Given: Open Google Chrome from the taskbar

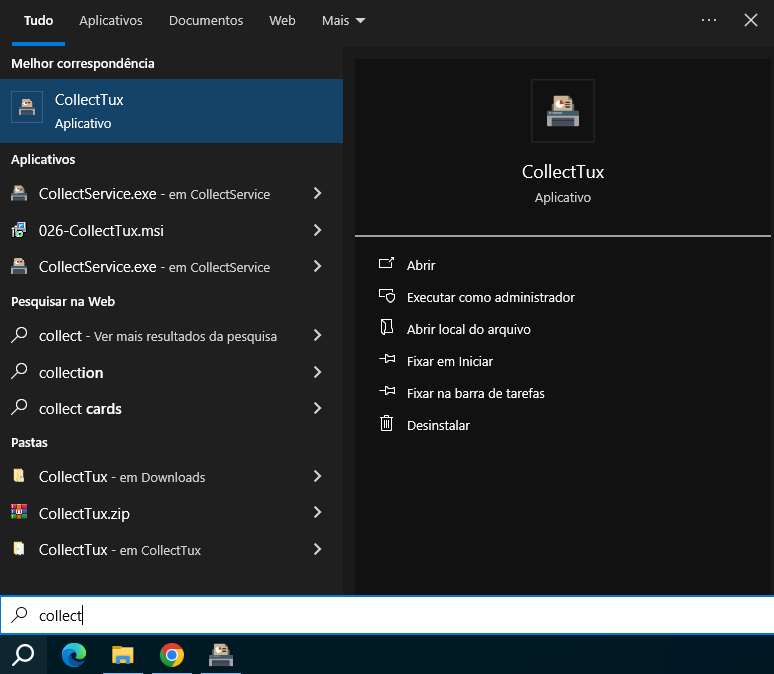Looking at the screenshot, I should tap(172, 655).
